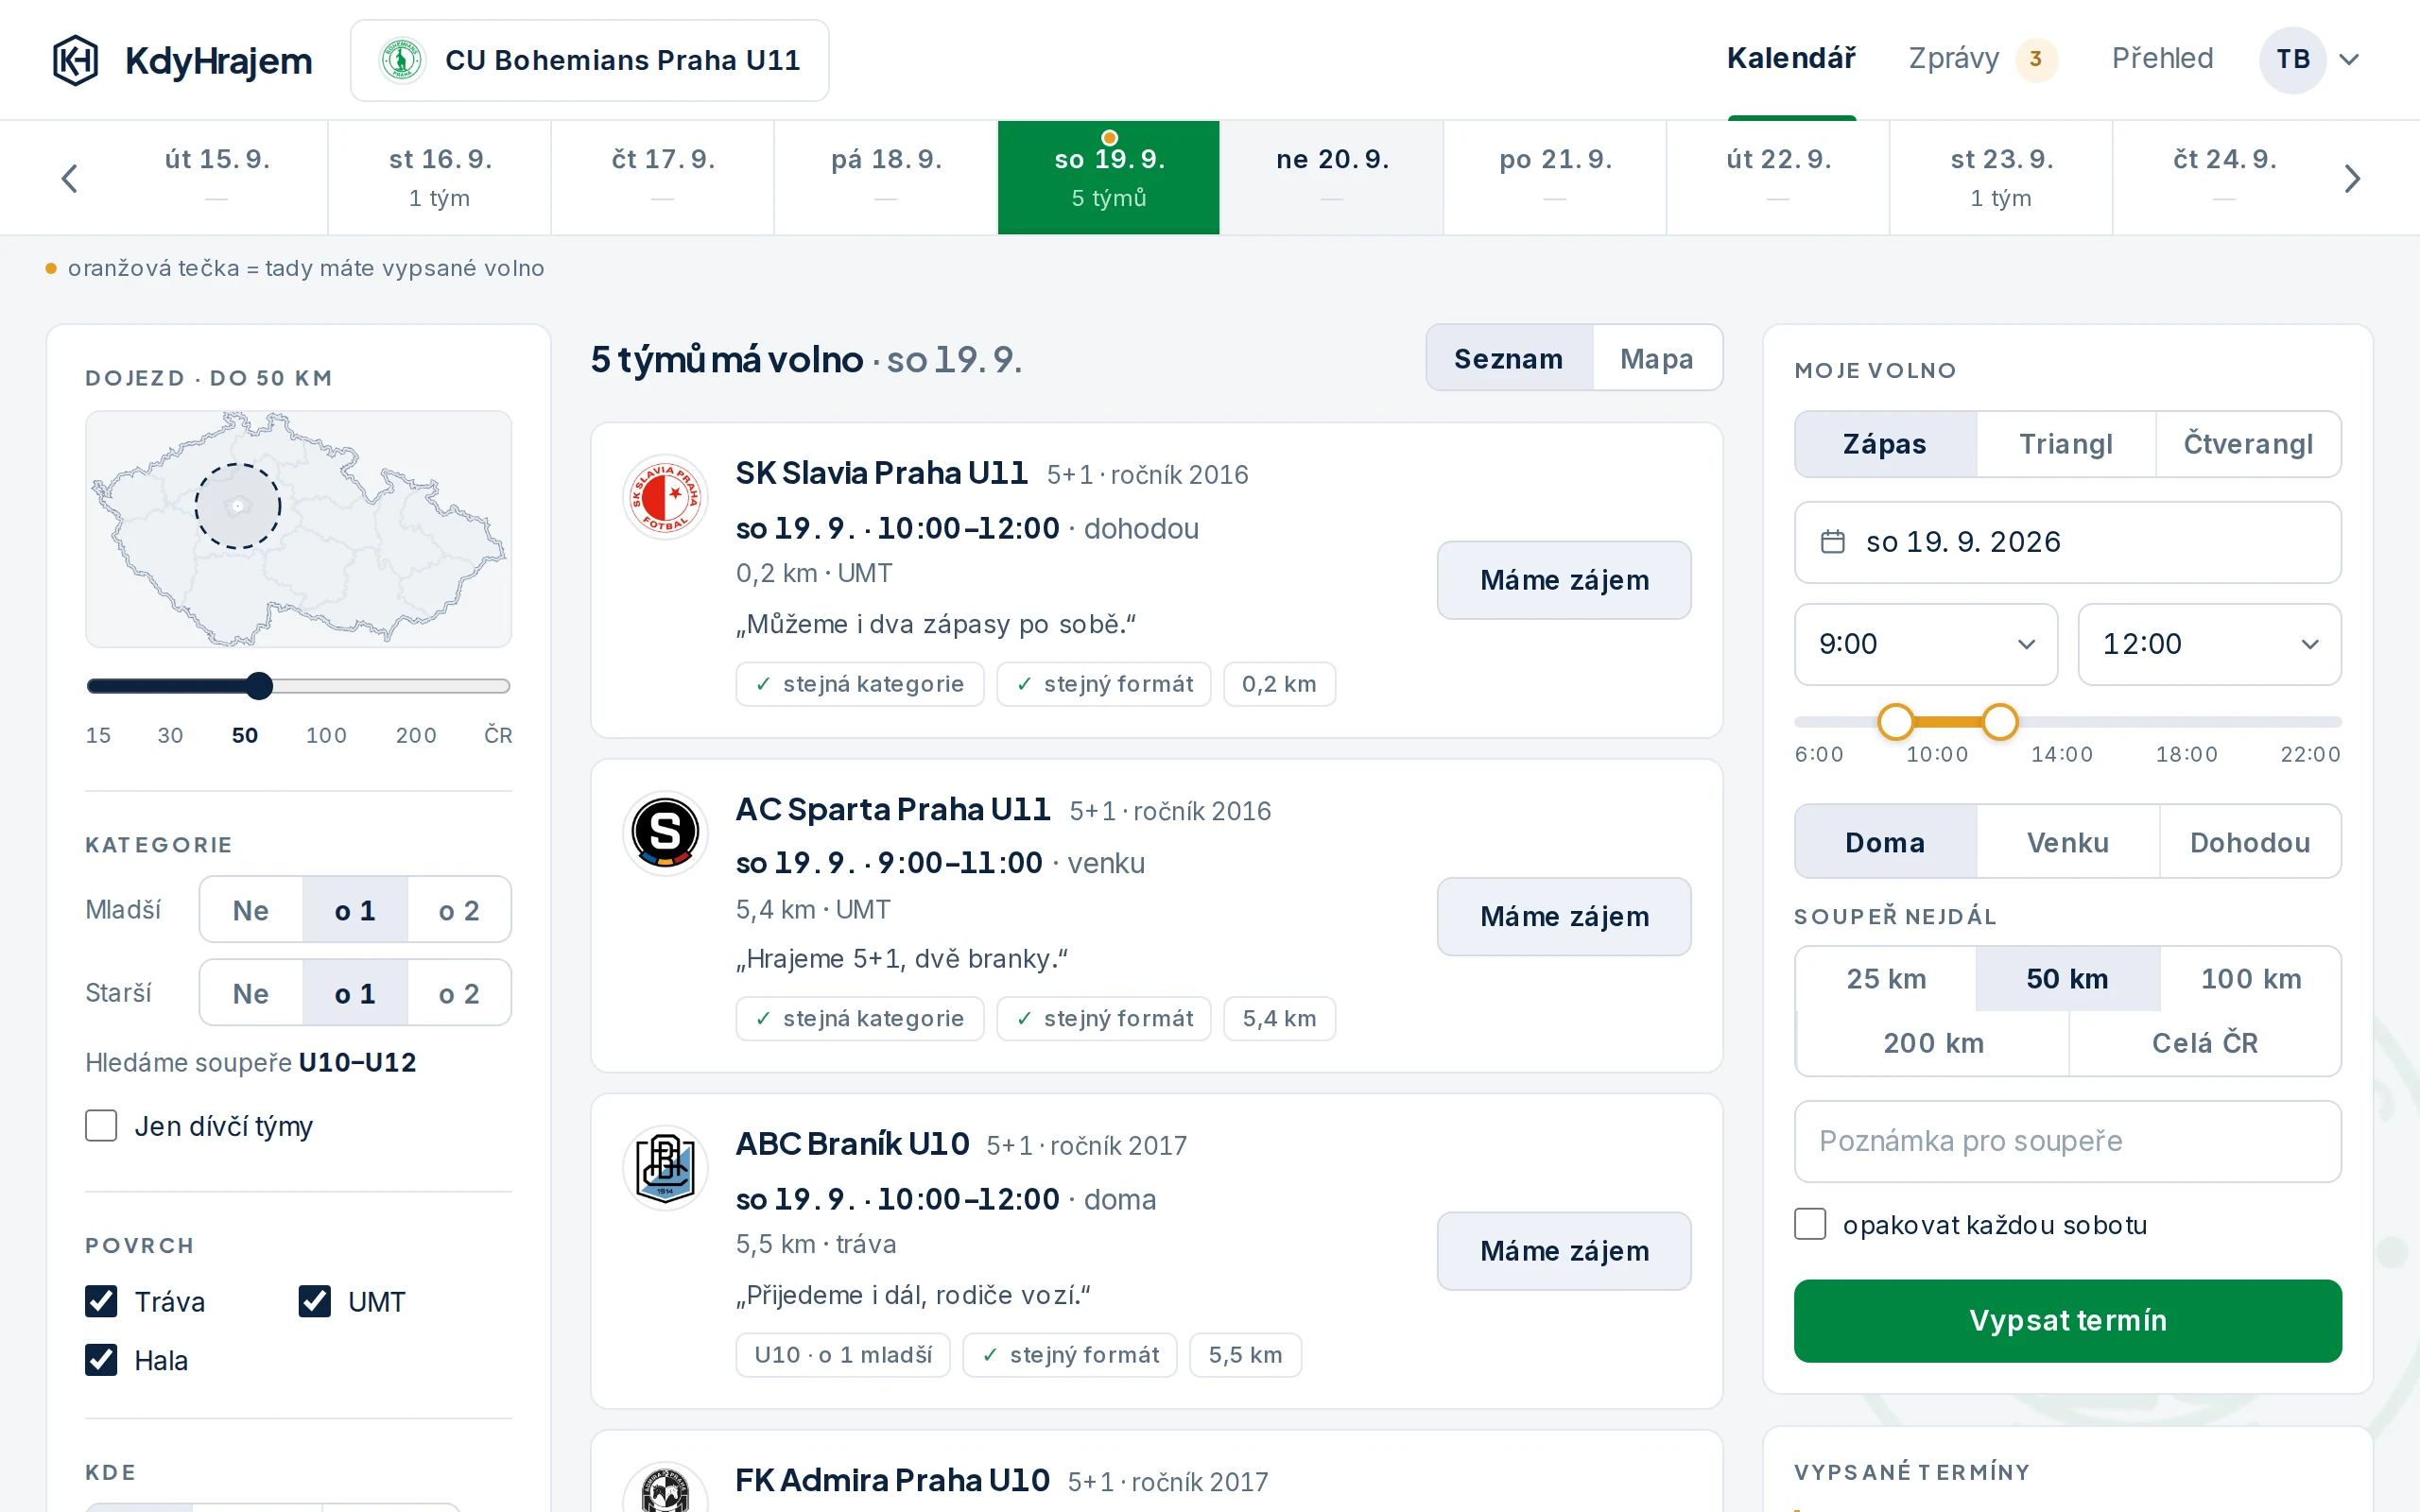This screenshot has width=2420, height=1512.
Task: Click the KdyHrajem logo icon
Action: [x=75, y=60]
